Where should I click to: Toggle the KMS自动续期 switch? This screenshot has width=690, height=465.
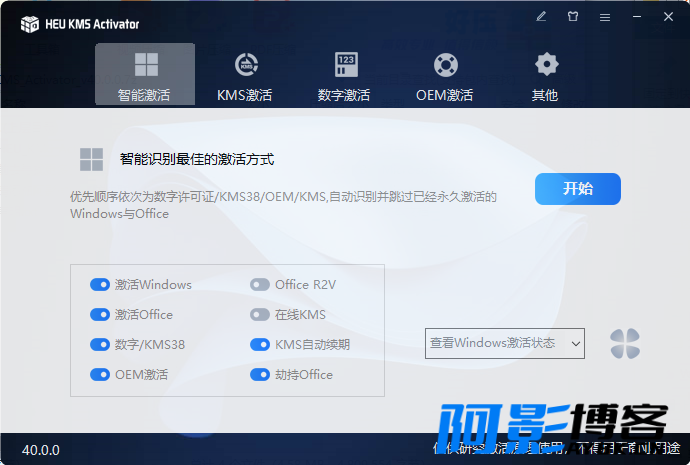coord(260,344)
